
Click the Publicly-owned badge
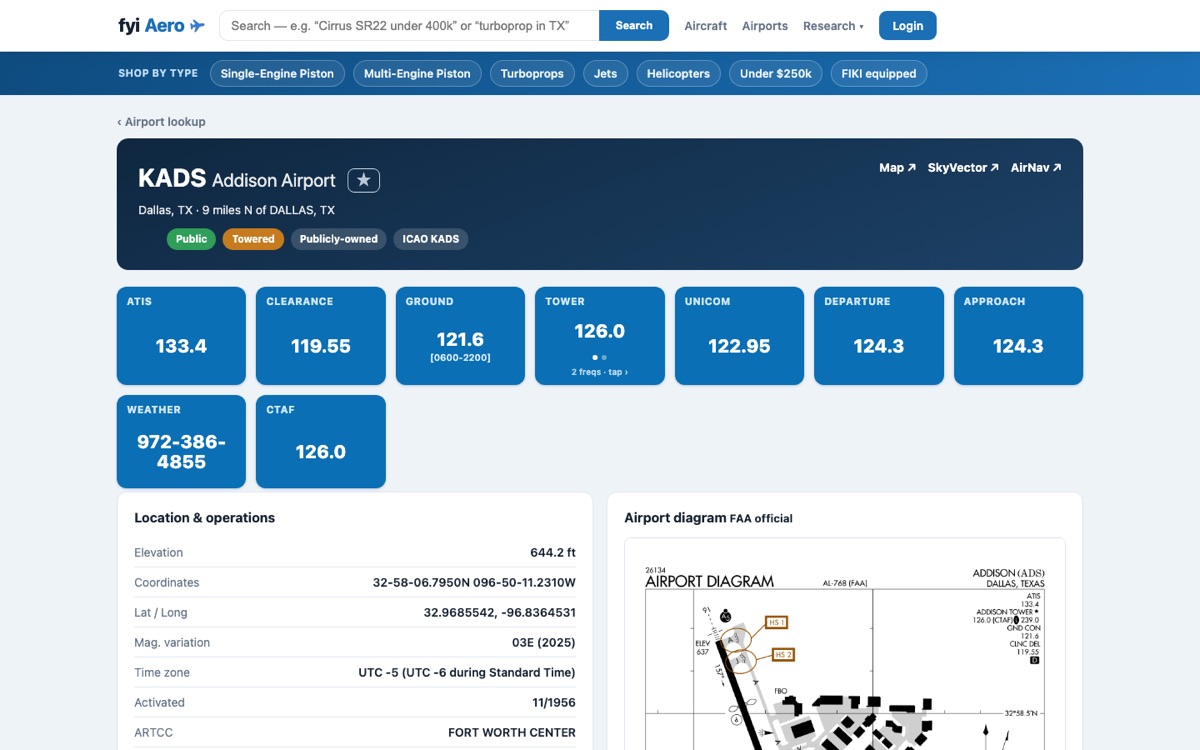point(339,239)
